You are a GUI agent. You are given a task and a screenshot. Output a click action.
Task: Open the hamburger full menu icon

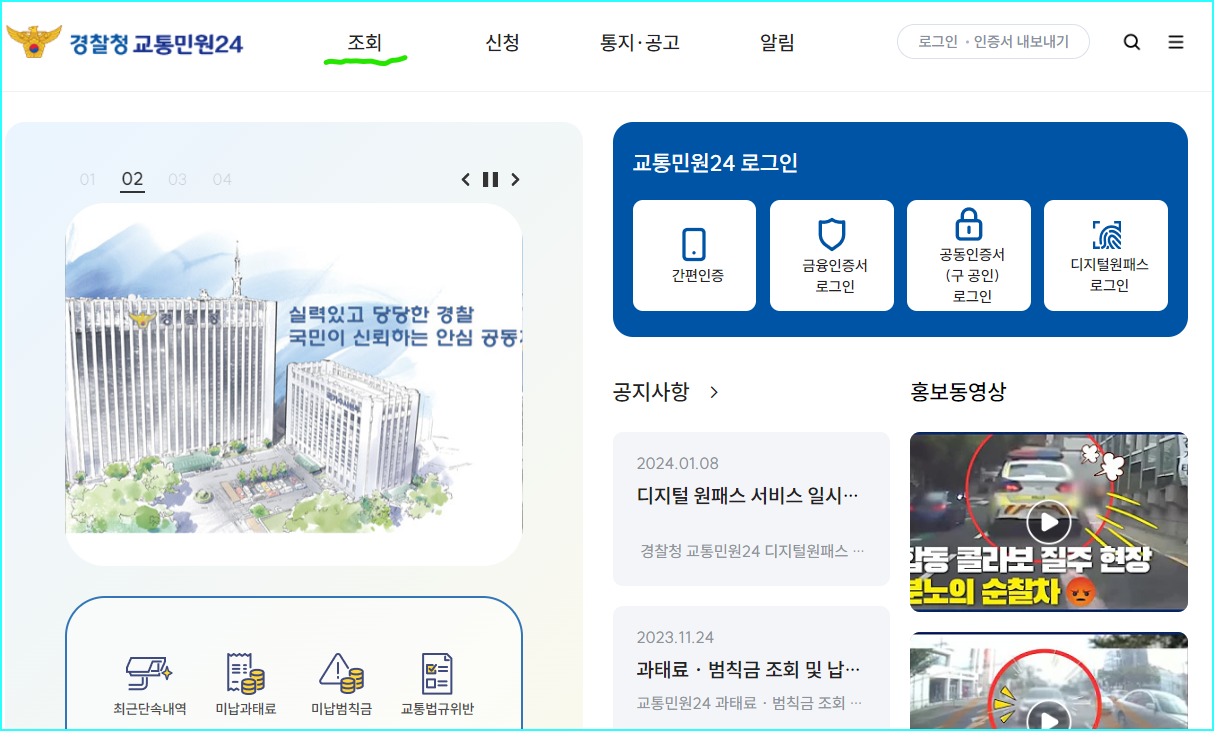1176,42
